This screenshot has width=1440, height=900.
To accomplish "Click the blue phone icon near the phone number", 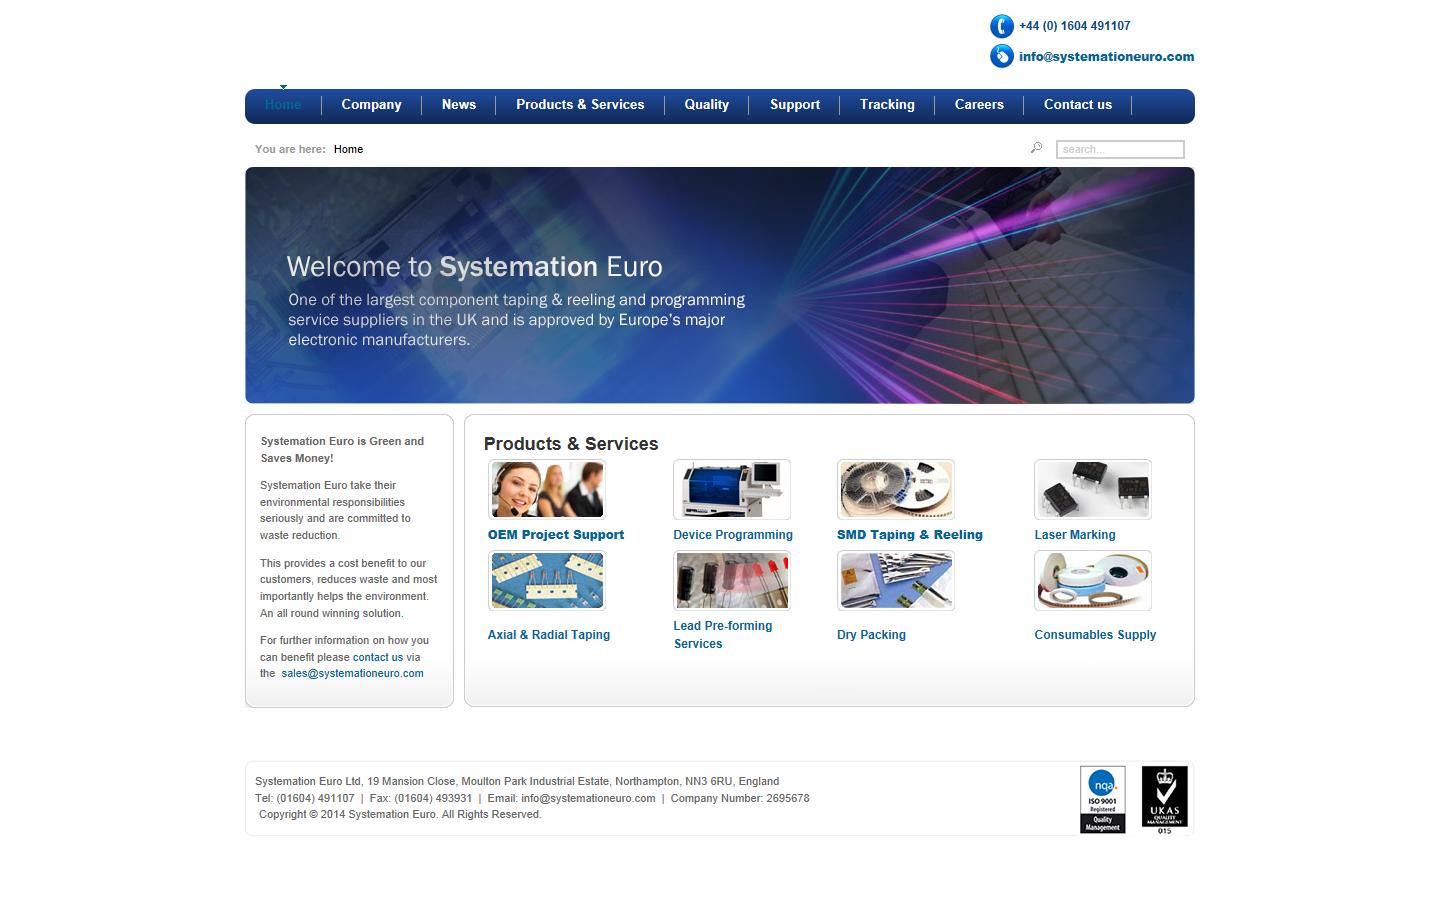I will click(x=1001, y=25).
